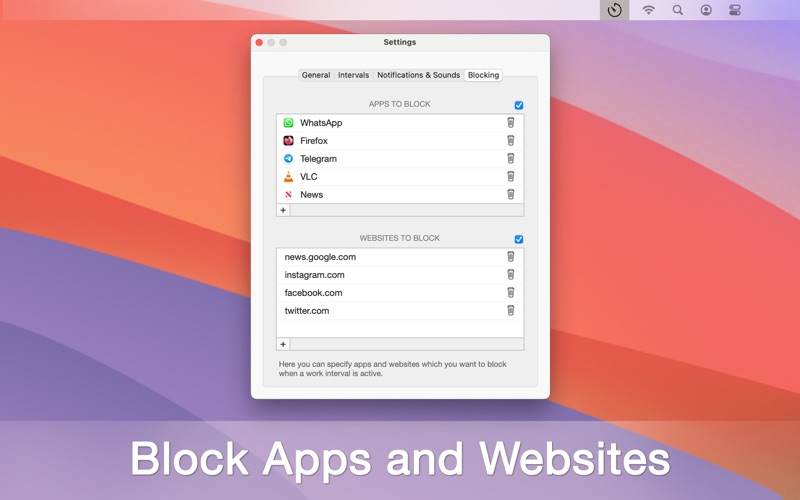Select the facebook.com entry
The height and width of the screenshot is (500, 800).
pos(313,293)
